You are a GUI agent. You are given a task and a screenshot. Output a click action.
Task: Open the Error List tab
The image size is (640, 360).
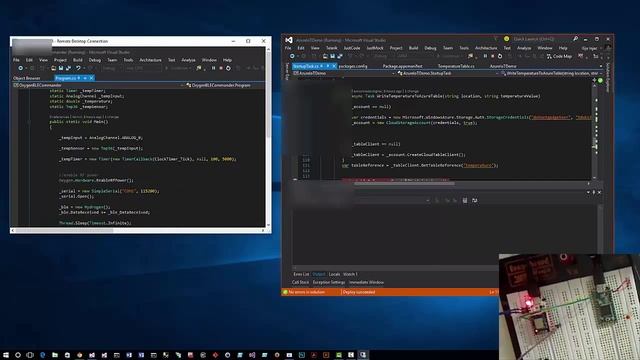[301, 274]
